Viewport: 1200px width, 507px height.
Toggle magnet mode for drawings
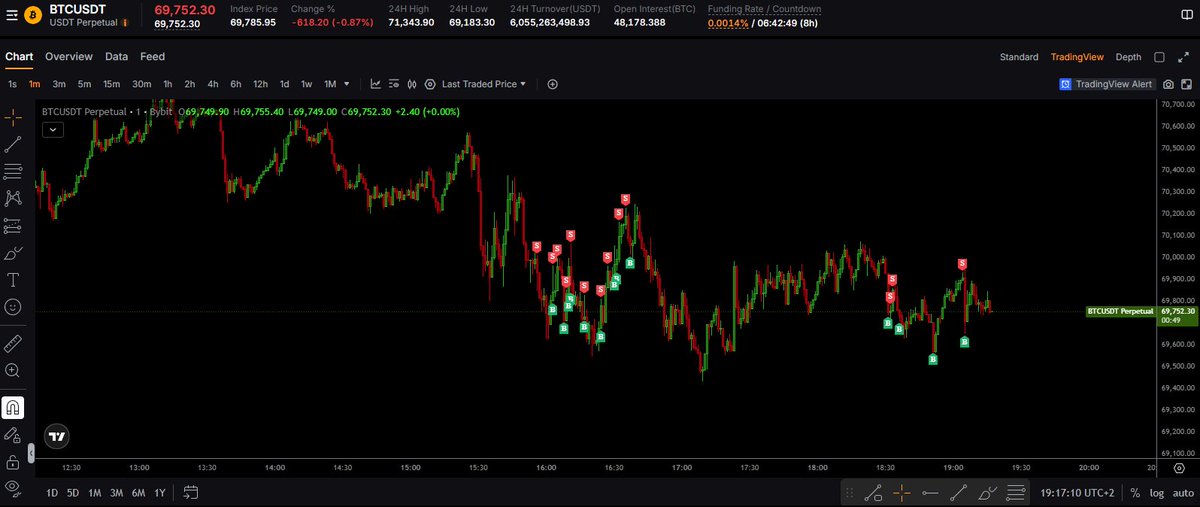(13, 407)
